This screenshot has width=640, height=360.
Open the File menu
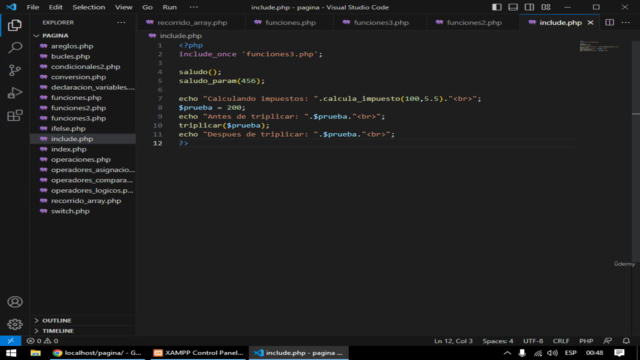click(x=33, y=7)
